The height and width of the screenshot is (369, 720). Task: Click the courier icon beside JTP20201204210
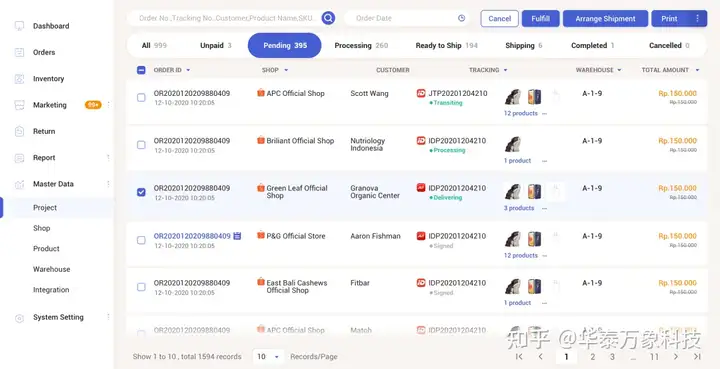(421, 93)
